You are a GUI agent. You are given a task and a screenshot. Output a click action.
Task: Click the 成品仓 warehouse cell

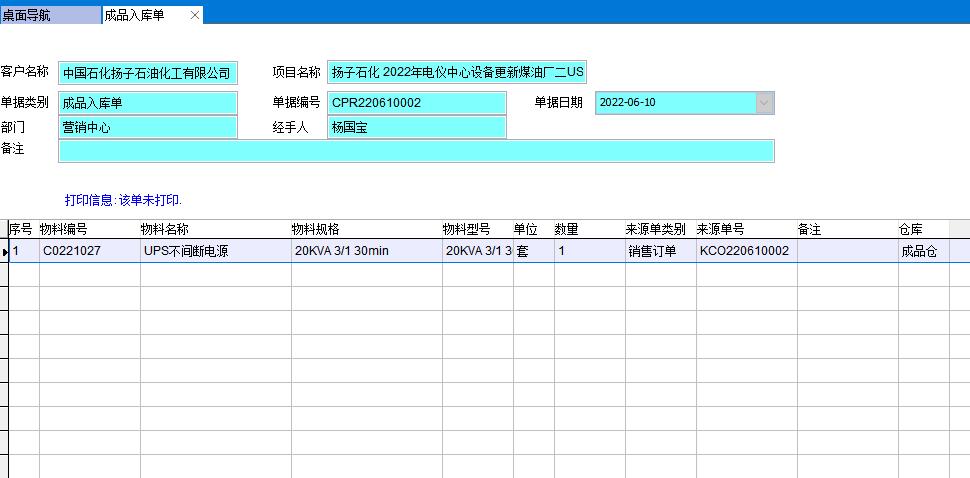932,252
